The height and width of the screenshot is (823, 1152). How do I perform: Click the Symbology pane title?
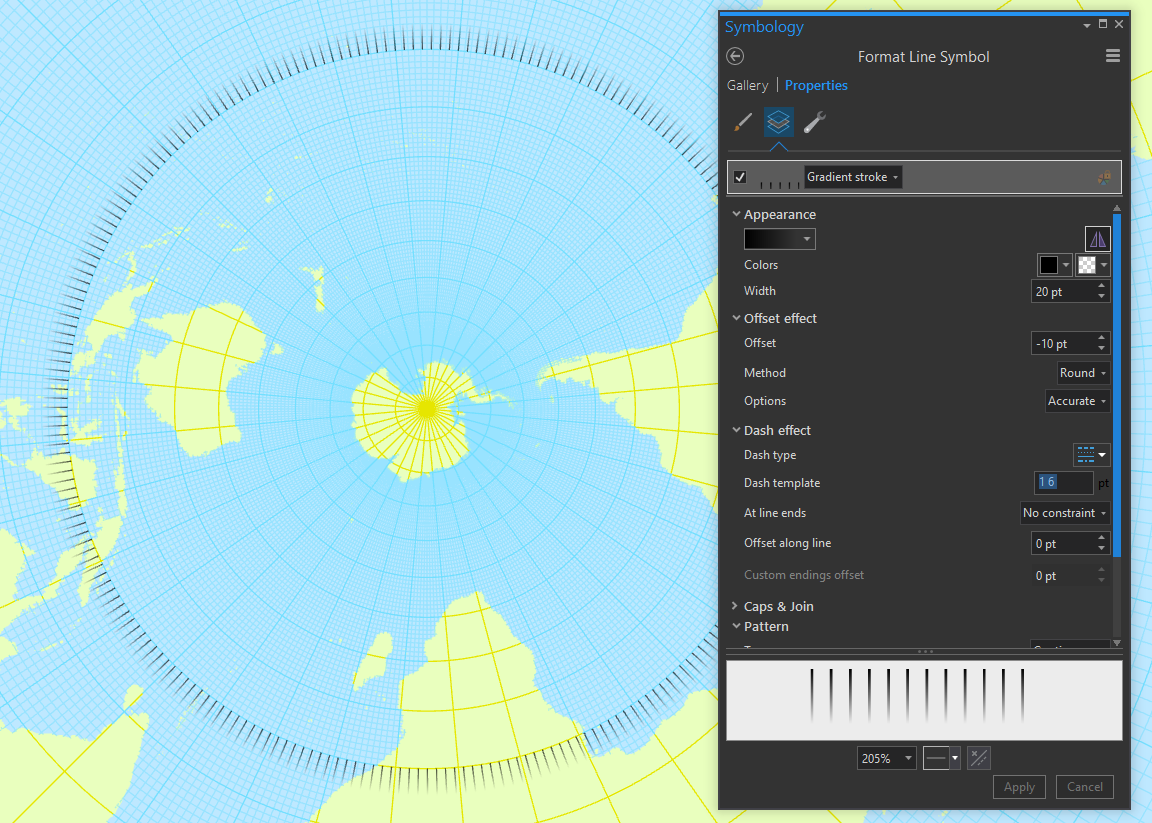764,27
